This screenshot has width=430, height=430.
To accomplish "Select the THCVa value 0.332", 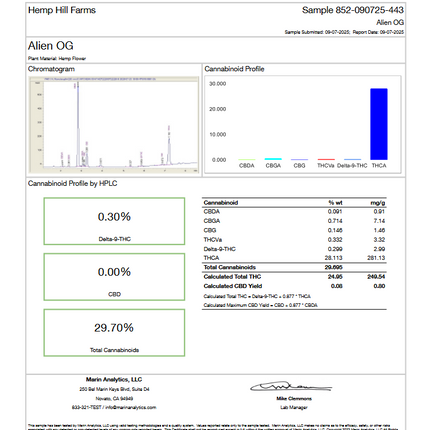I will (x=335, y=240).
